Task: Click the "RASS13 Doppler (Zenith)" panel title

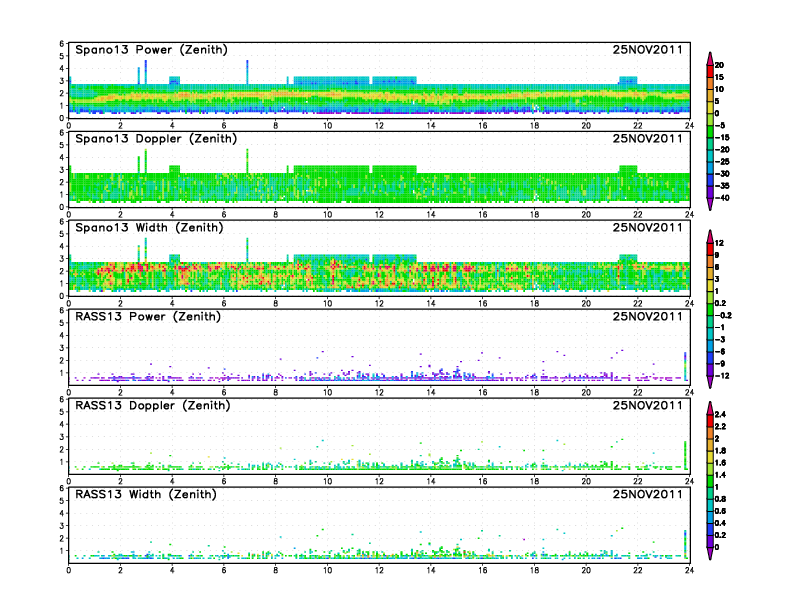Action: [153, 405]
